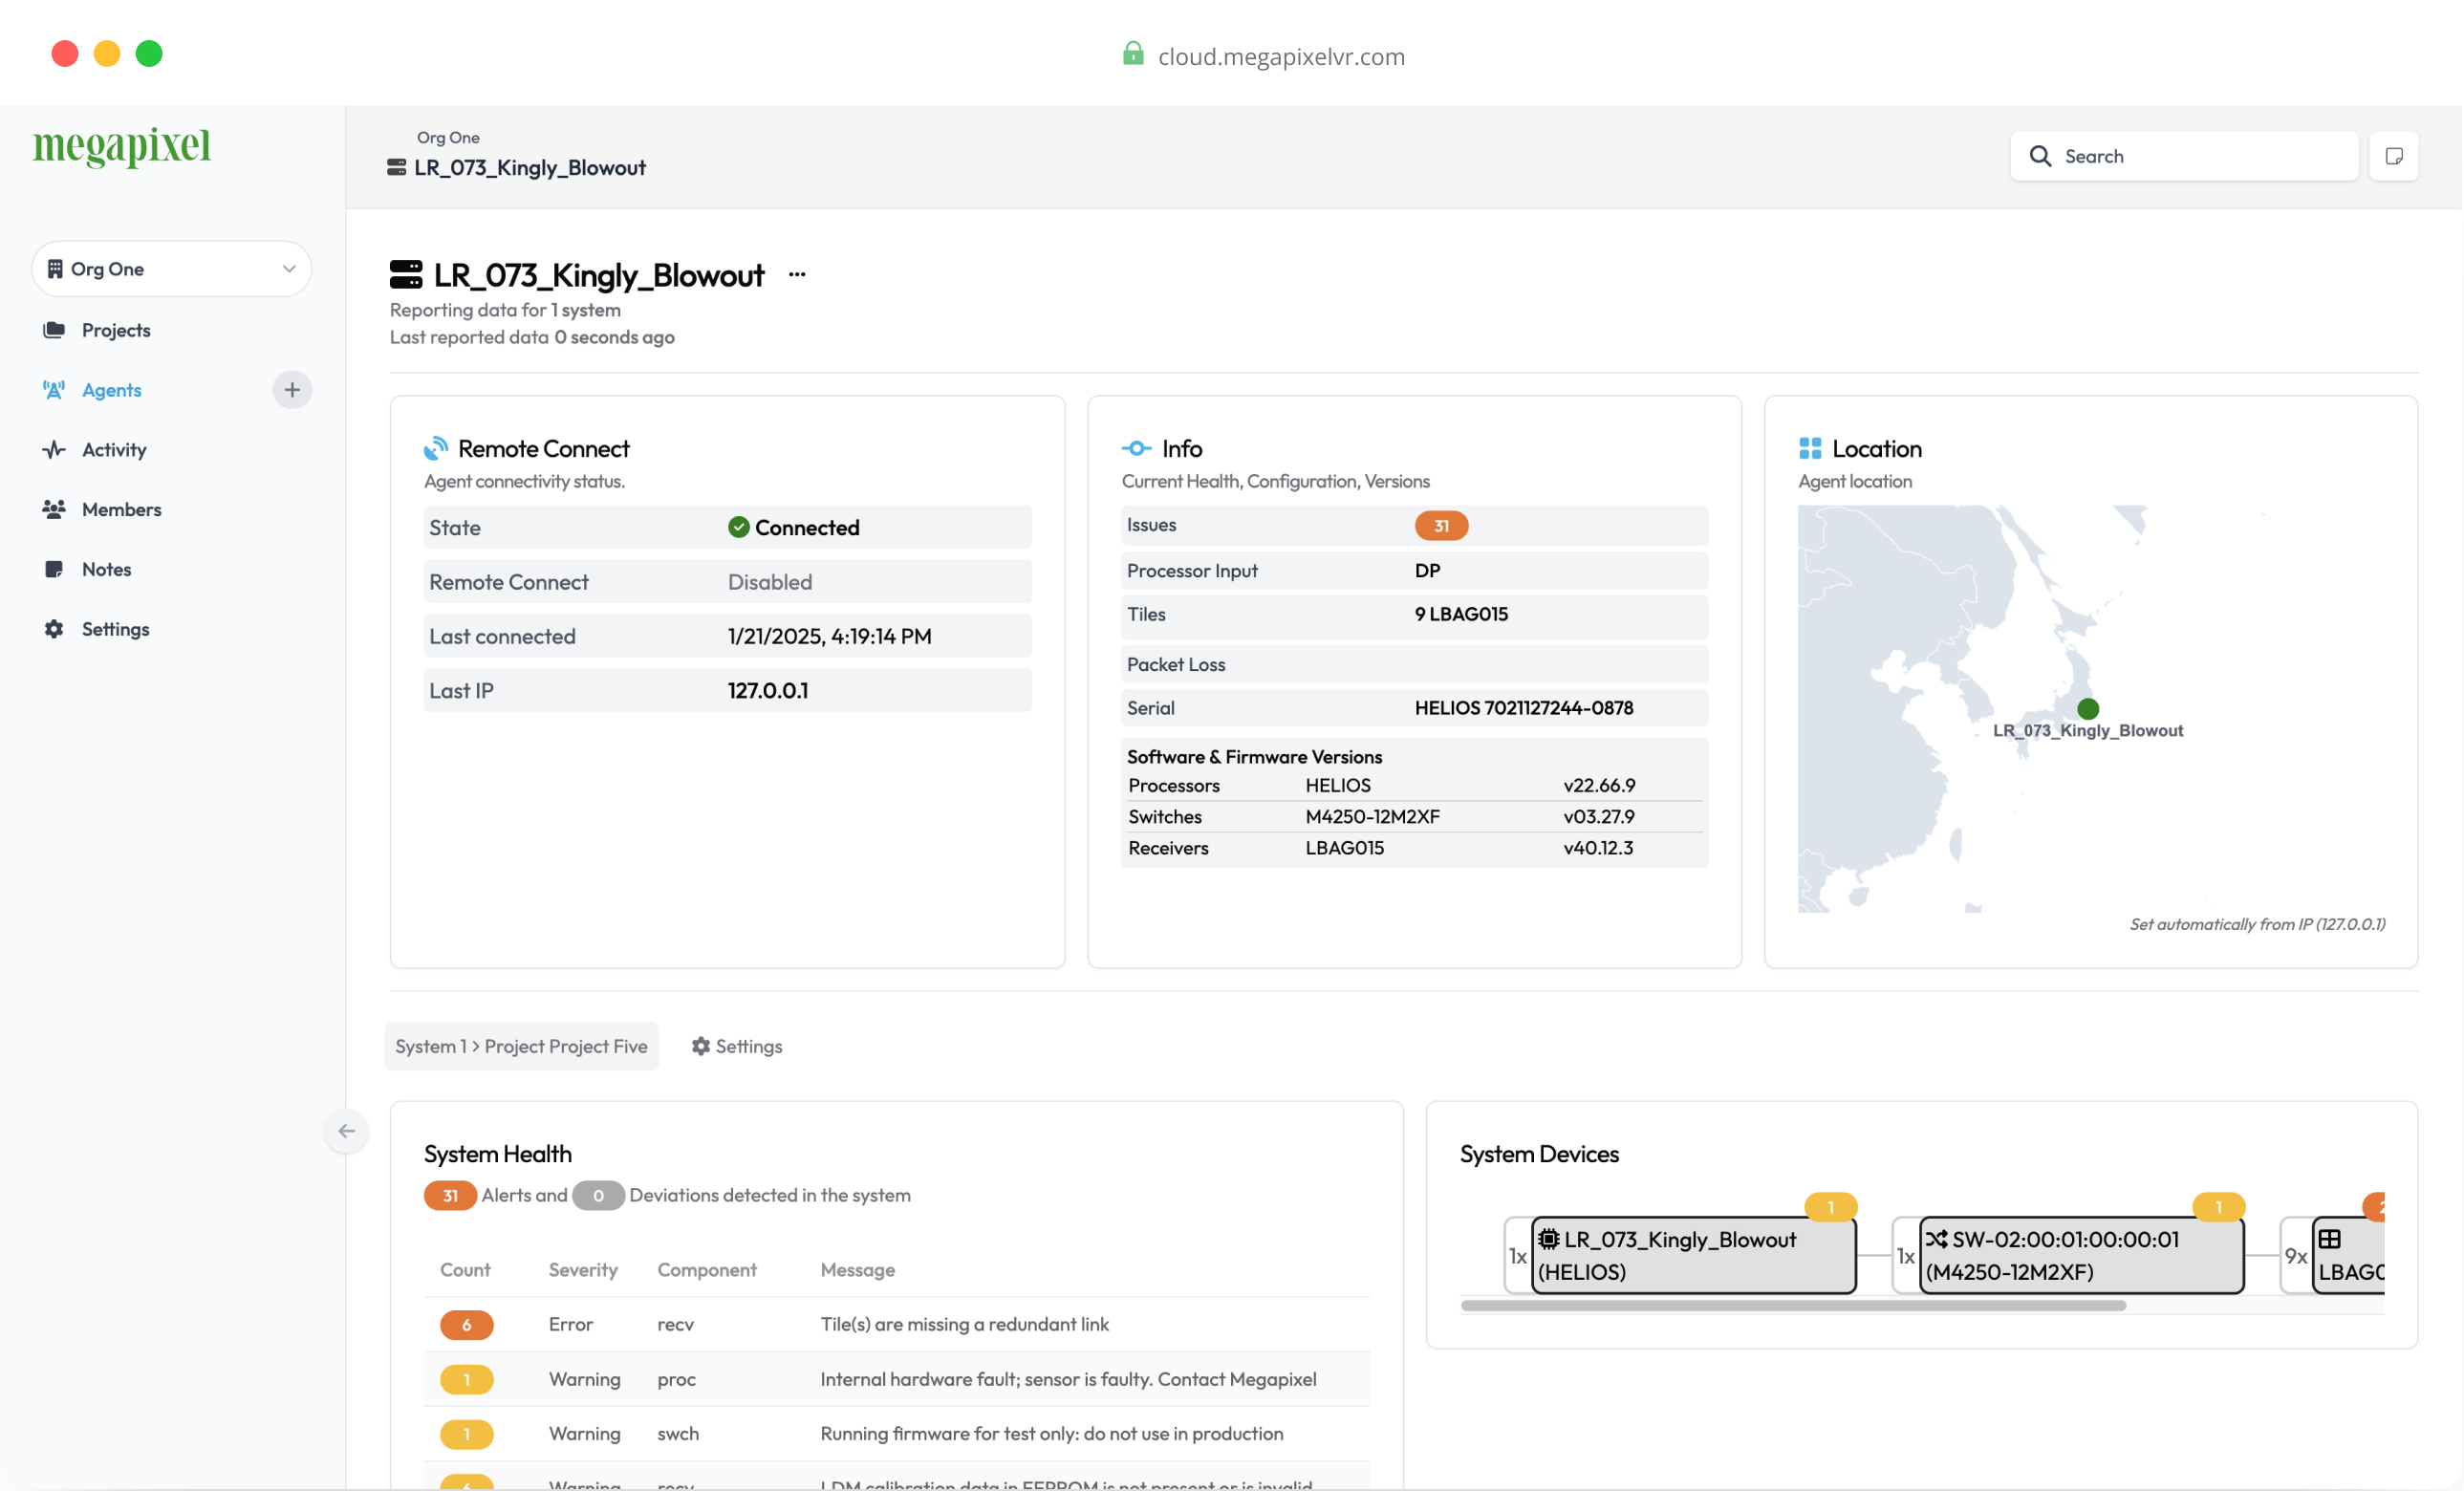Viewport: 2464px width, 1491px height.
Task: Click the Remote Connect panel icon
Action: point(435,449)
